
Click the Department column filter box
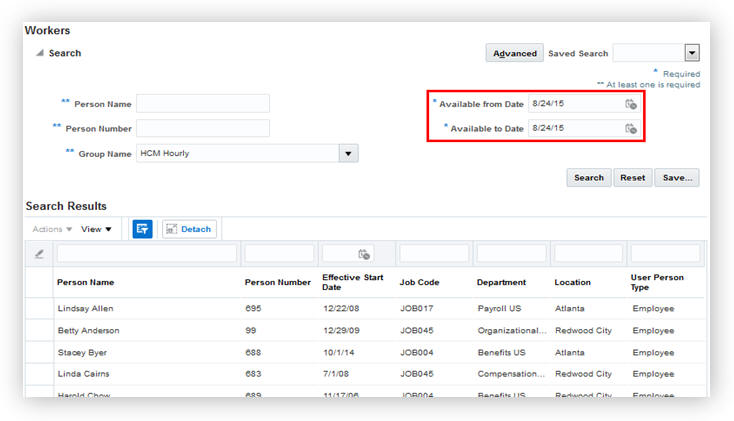pos(511,254)
